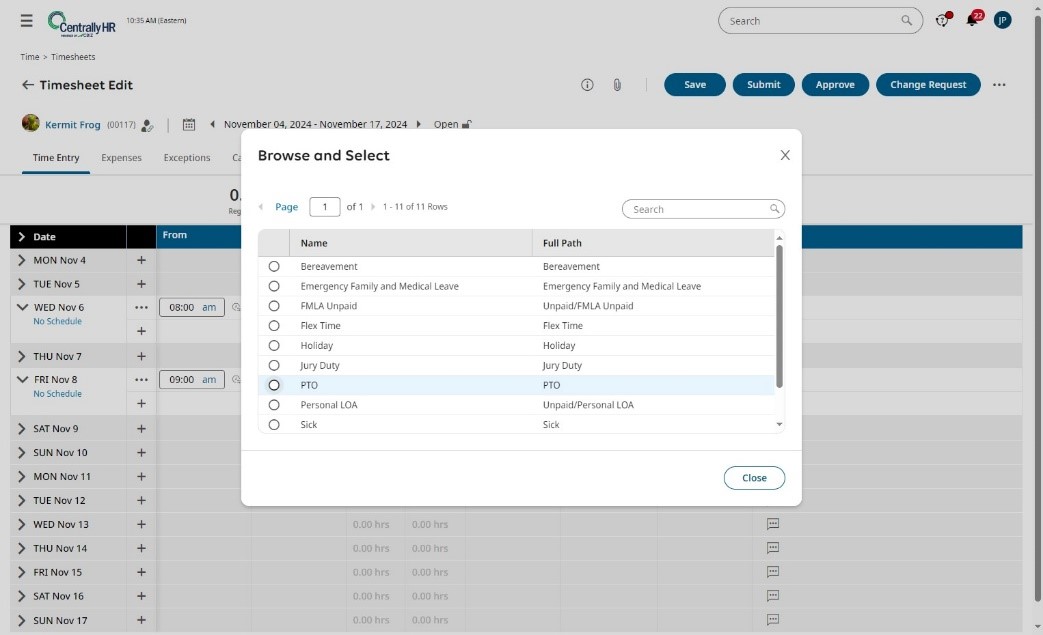This screenshot has width=1043, height=635.
Task: Click the timesheet information icon
Action: pyautogui.click(x=587, y=84)
